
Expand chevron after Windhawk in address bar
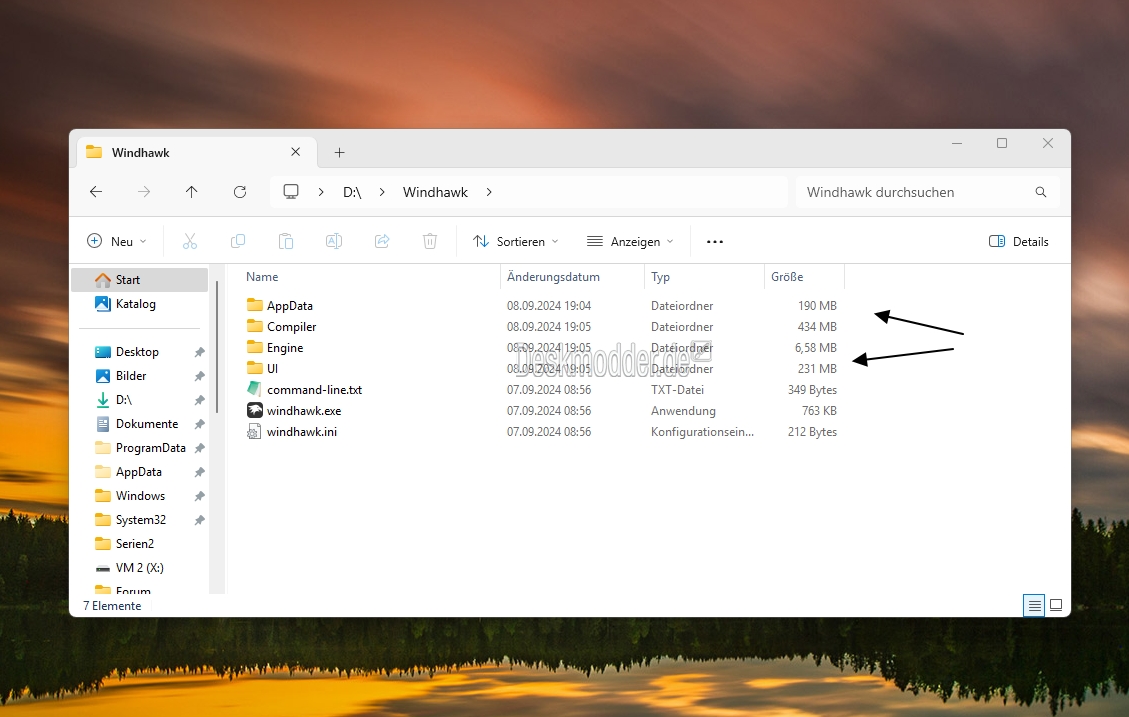coord(489,192)
